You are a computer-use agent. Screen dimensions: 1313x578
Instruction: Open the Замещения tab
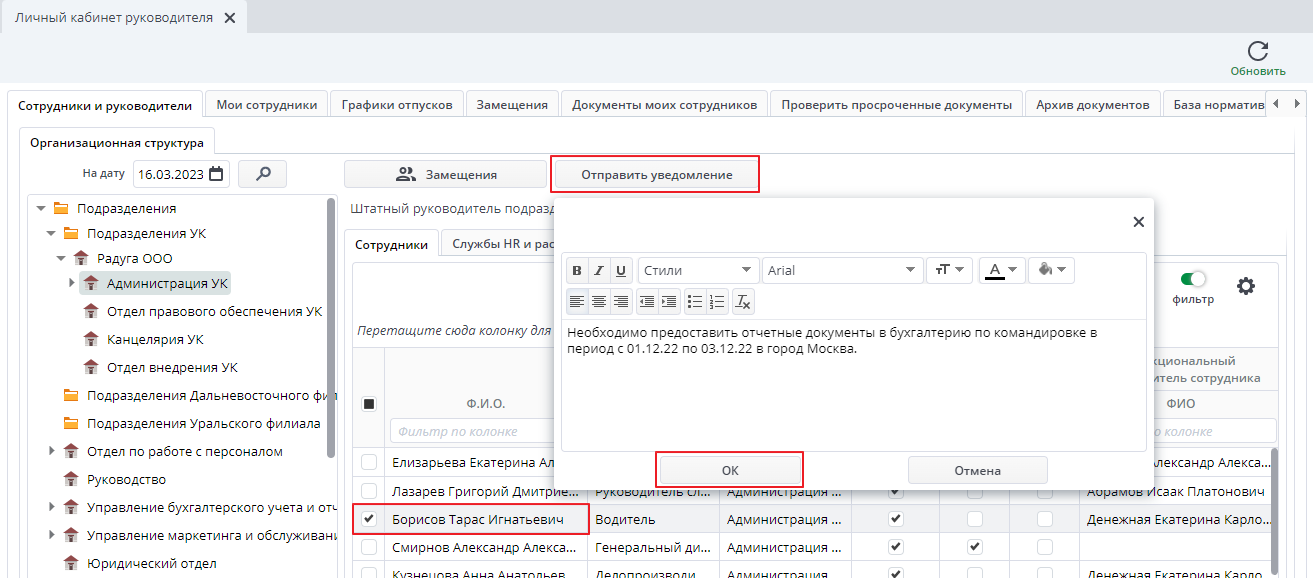[512, 105]
